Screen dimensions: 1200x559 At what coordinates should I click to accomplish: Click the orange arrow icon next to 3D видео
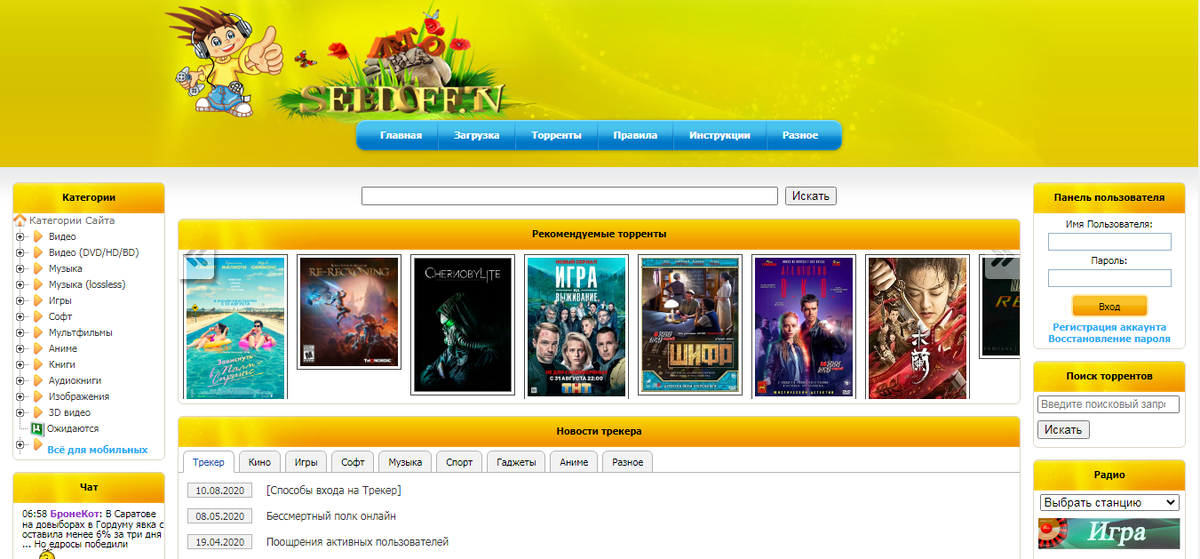[x=38, y=413]
